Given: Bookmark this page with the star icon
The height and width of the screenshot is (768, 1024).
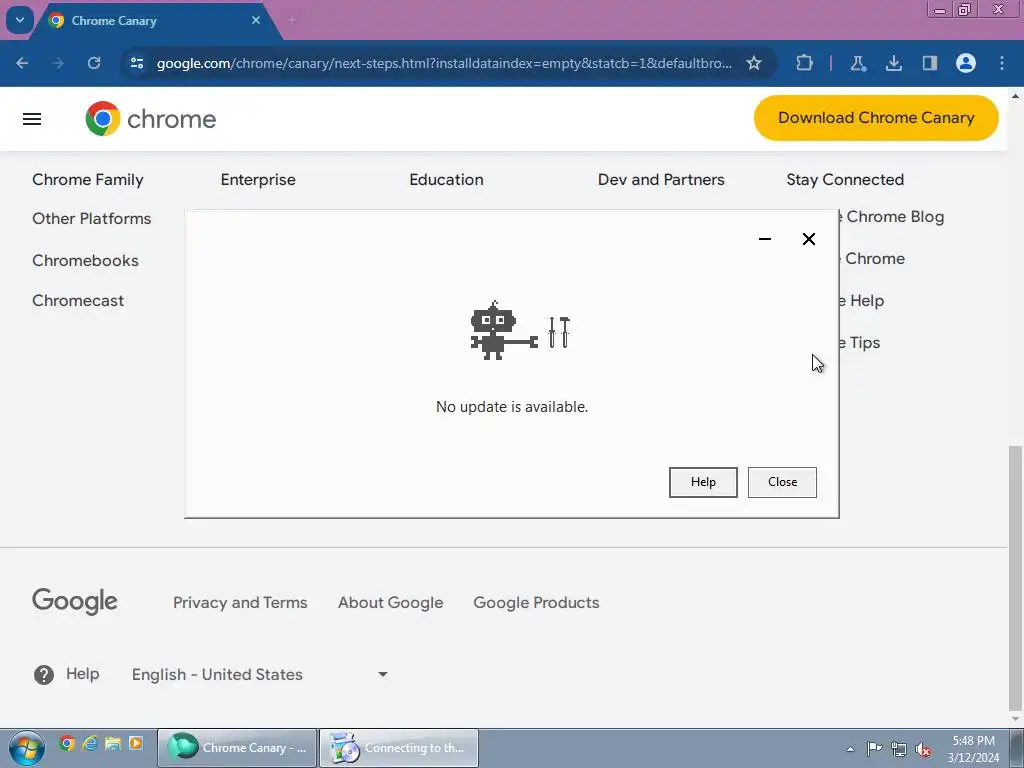Looking at the screenshot, I should (754, 63).
